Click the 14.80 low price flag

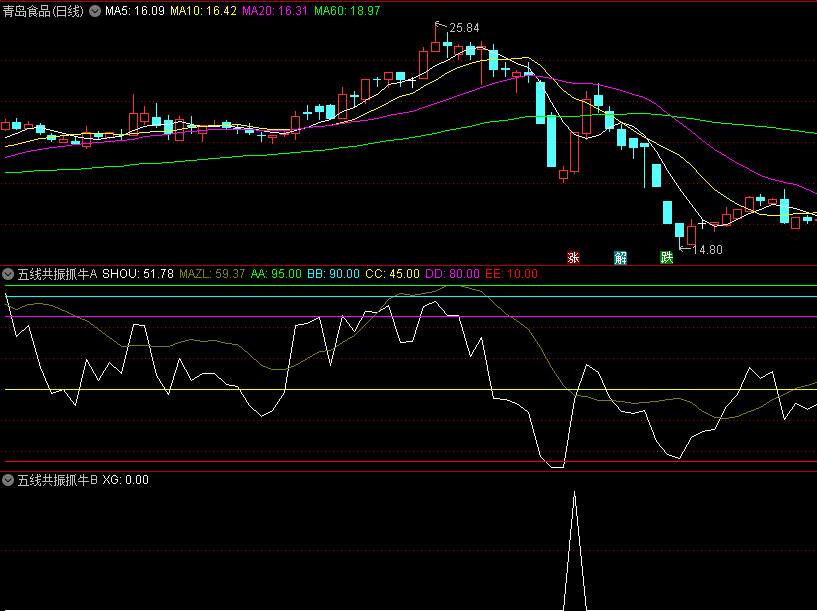[707, 249]
